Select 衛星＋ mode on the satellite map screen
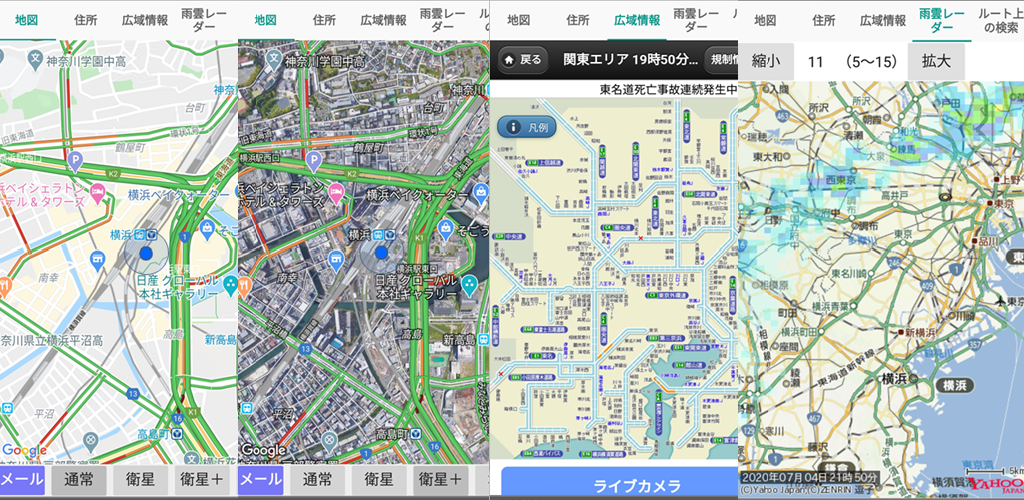1024x500 pixels. 440,480
